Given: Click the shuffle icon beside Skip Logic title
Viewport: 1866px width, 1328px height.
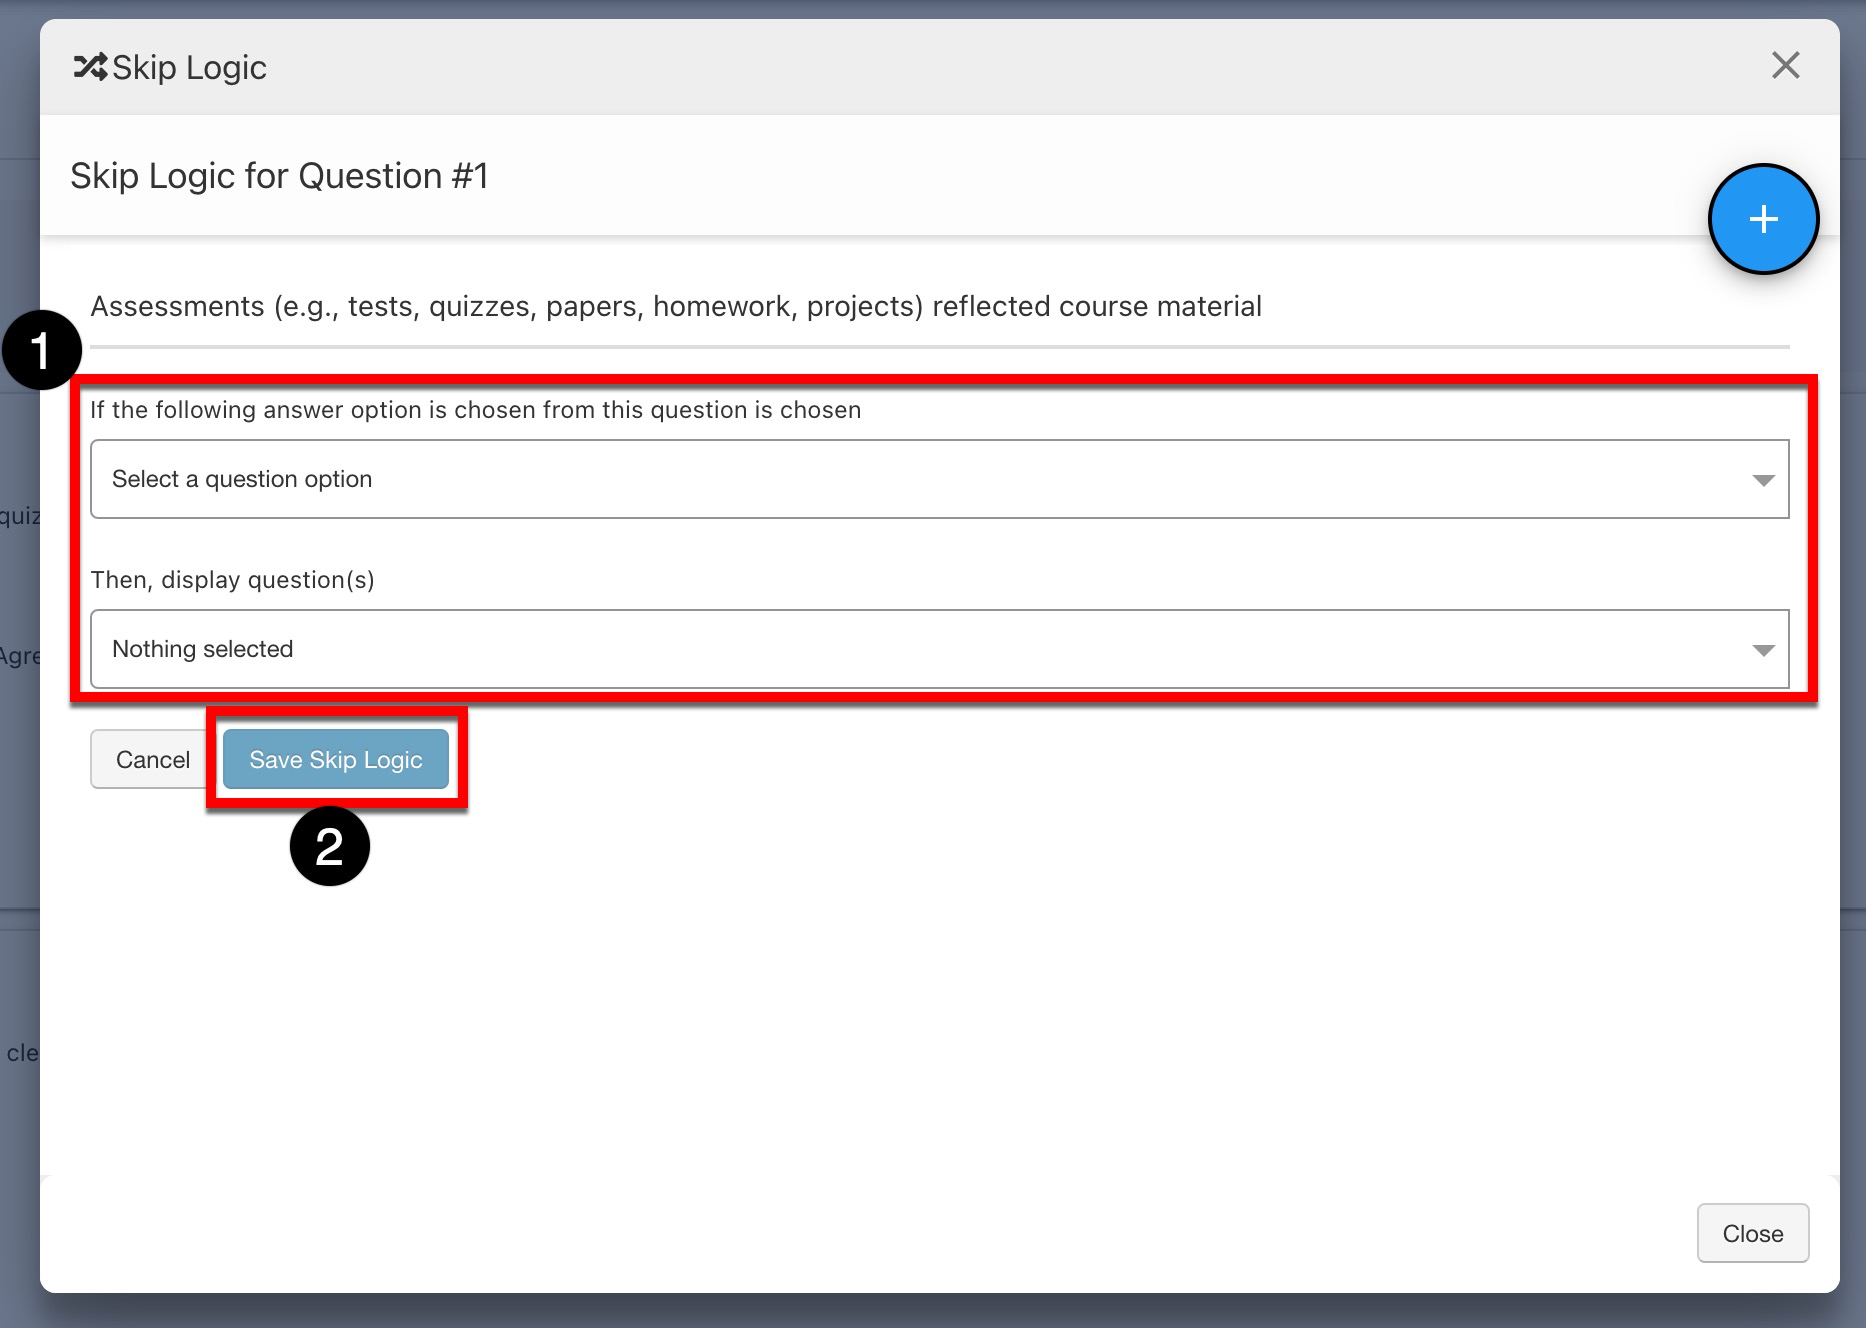Looking at the screenshot, I should click(90, 67).
